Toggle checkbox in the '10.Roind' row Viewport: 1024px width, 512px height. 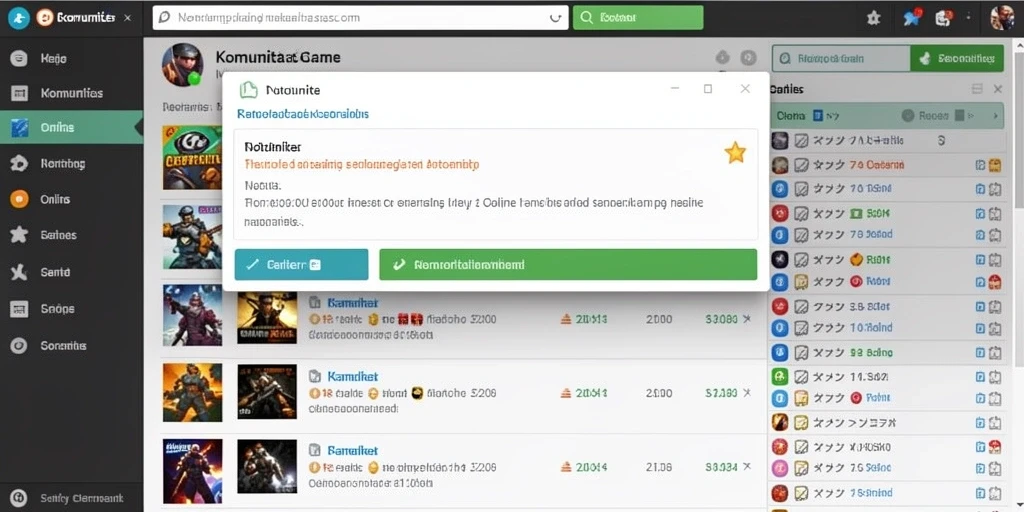[x=801, y=327]
